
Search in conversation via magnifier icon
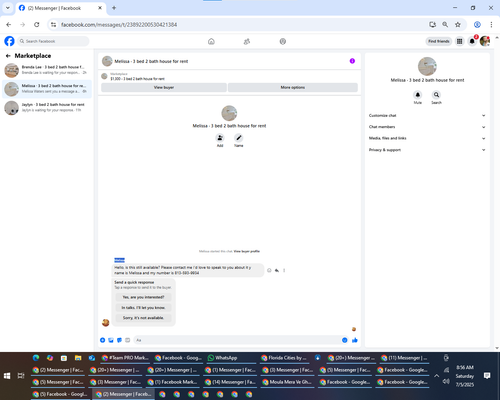pos(436,95)
